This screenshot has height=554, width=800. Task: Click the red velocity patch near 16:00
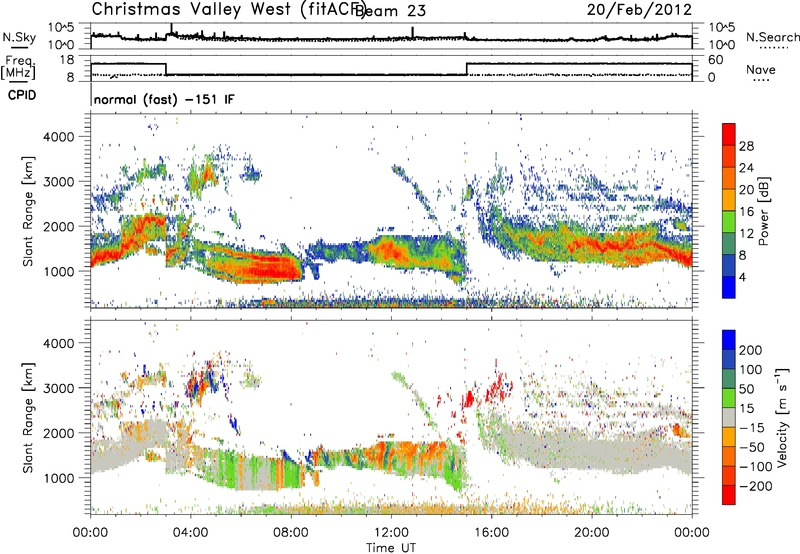coord(498,389)
